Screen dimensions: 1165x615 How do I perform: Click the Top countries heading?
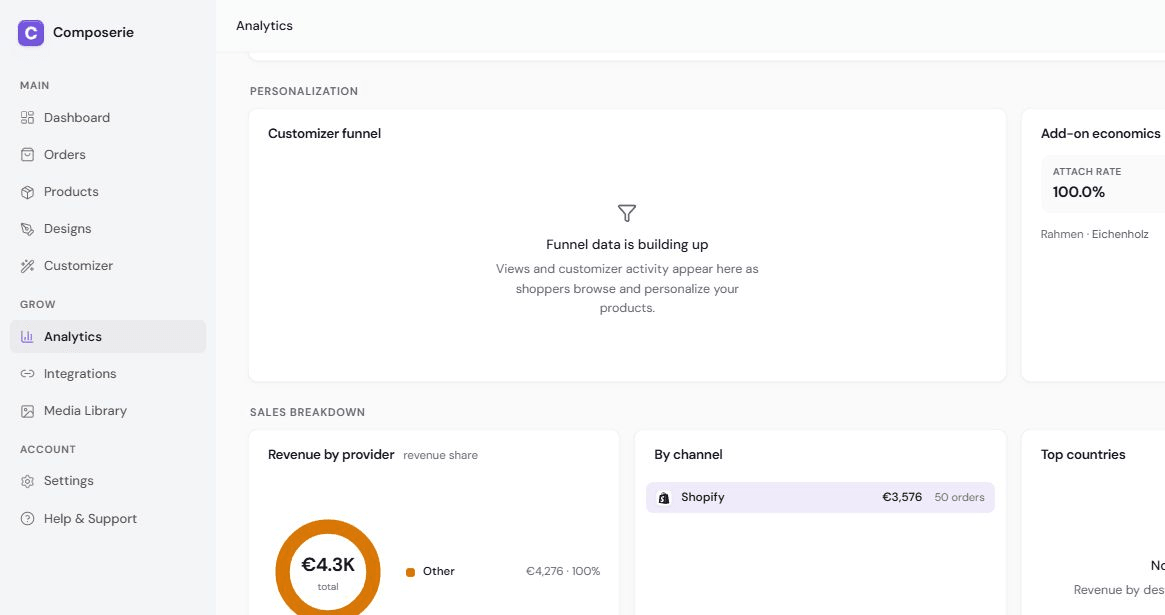coord(1083,455)
